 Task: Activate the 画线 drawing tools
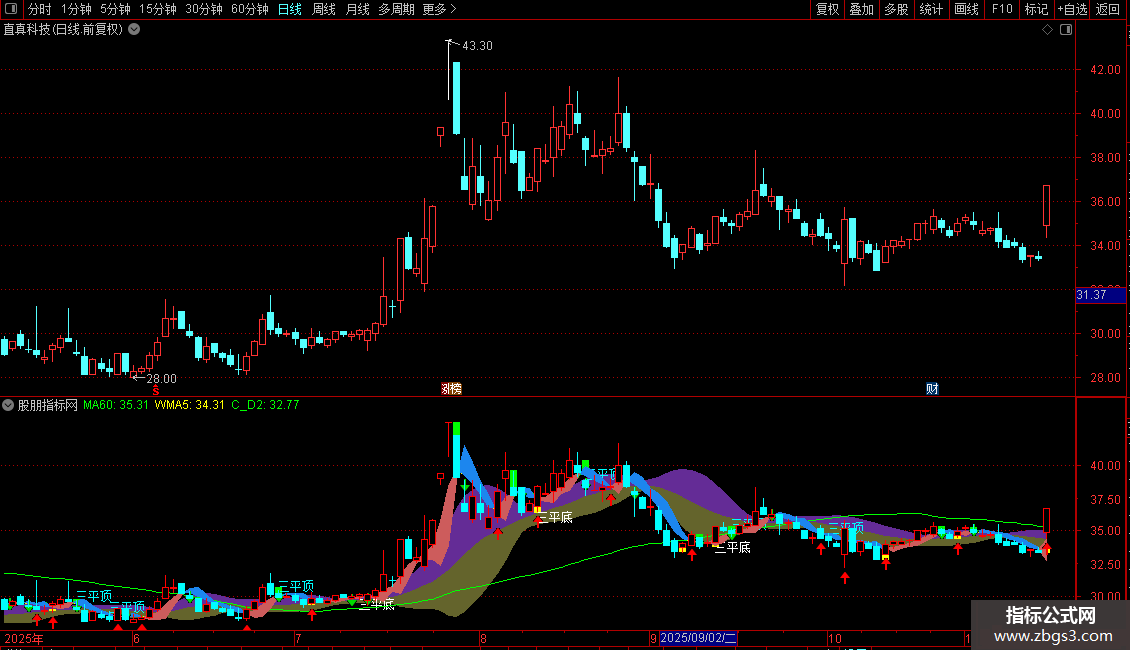[x=966, y=9]
